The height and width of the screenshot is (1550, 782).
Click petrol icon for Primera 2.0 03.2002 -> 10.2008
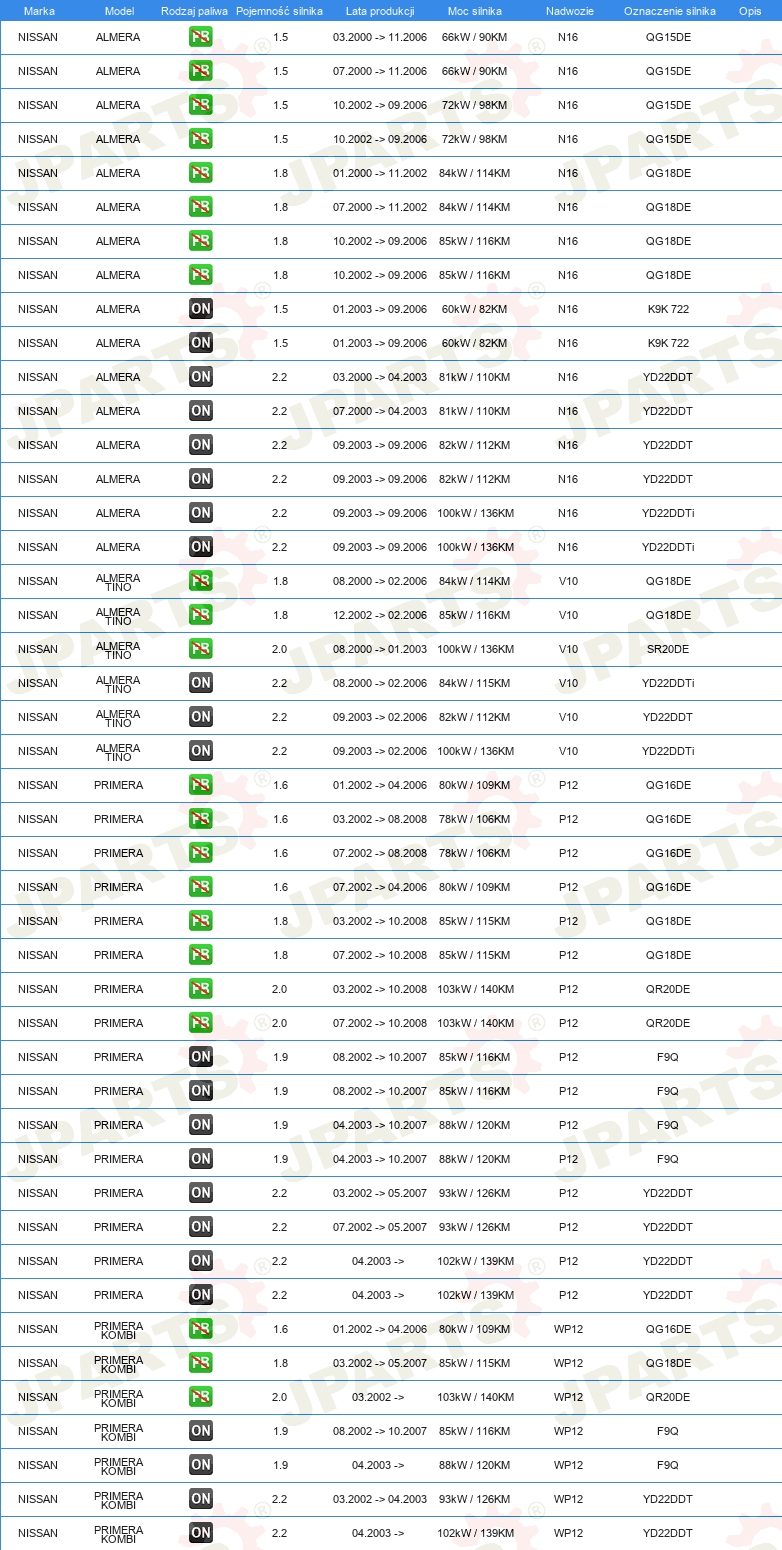(x=200, y=989)
